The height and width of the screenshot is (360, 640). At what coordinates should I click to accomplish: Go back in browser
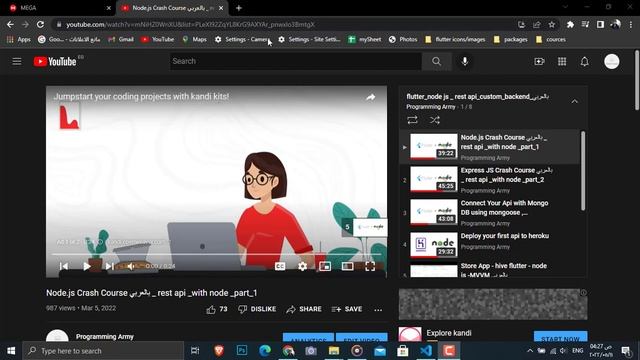10,24
